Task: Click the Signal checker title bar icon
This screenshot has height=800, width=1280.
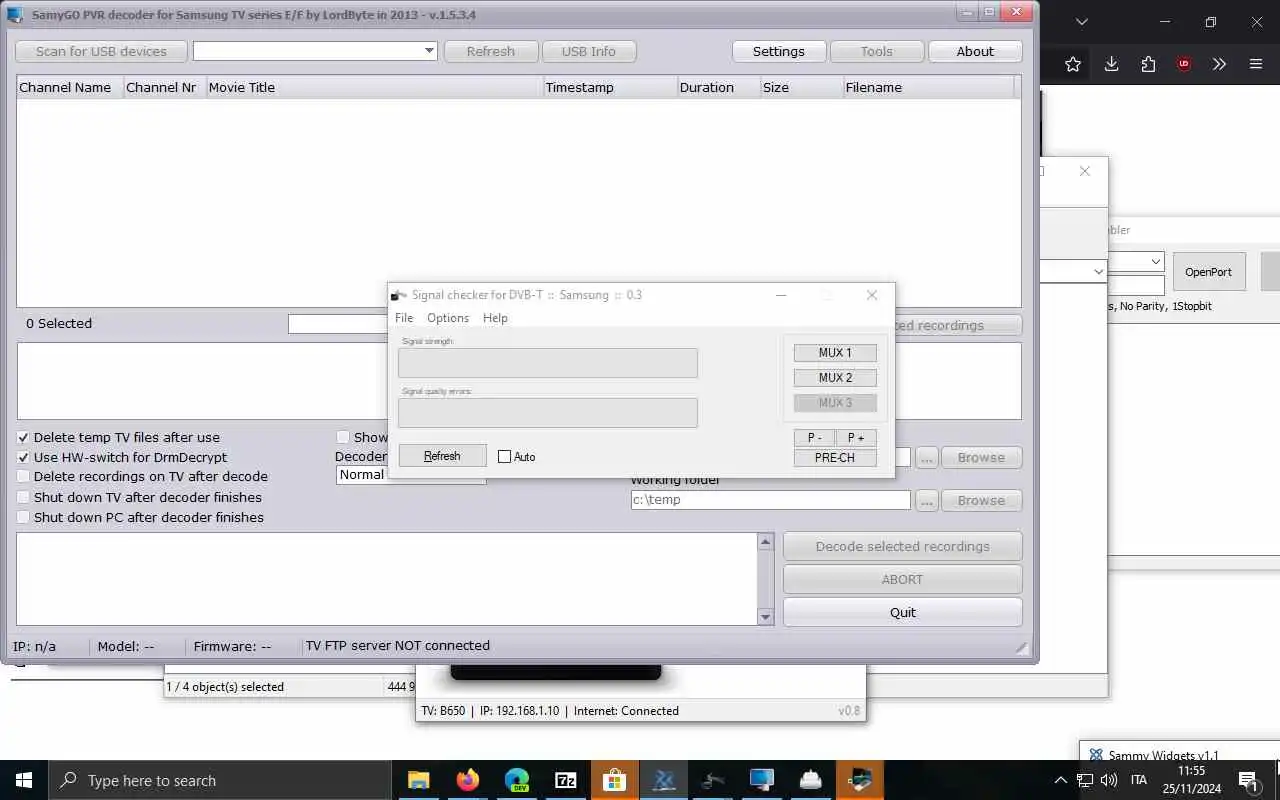Action: 399,295
